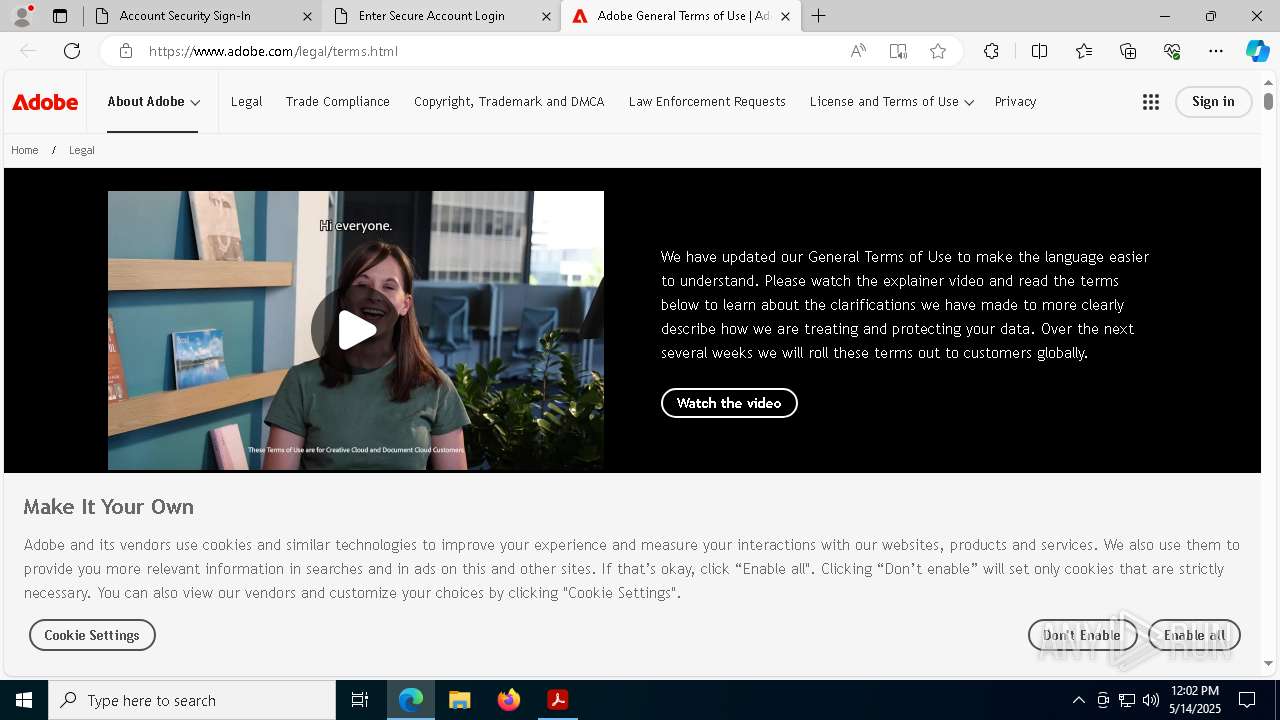This screenshot has height=720, width=1280.
Task: Expand the About Adobe dropdown
Action: point(154,102)
